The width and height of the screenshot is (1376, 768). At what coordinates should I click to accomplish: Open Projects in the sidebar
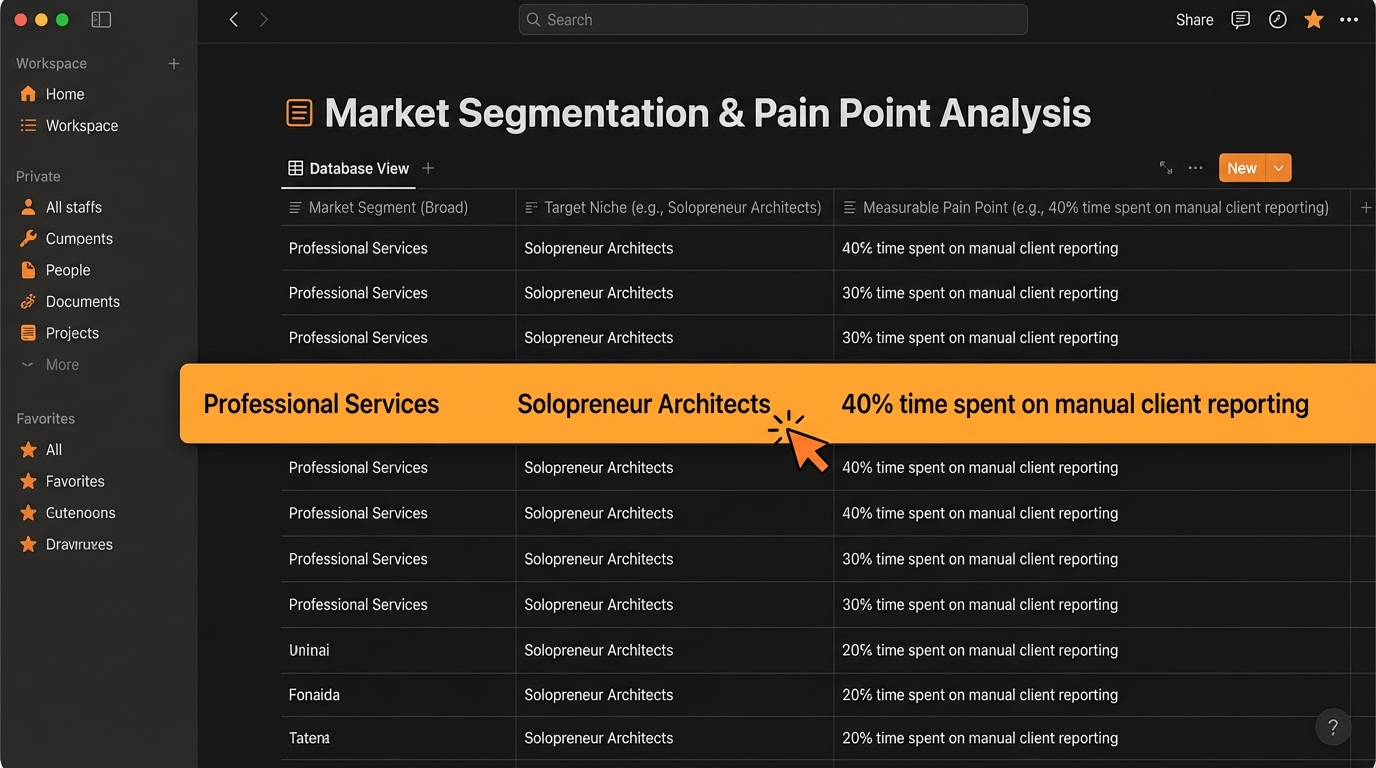click(x=72, y=333)
